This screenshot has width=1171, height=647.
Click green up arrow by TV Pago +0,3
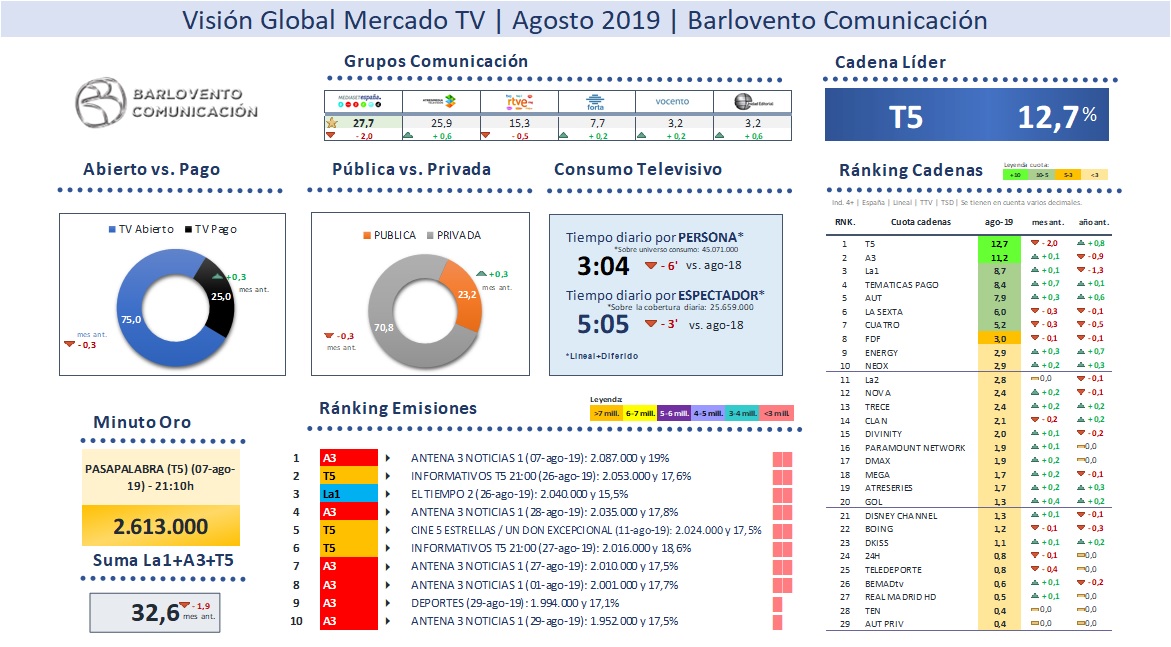pos(217,276)
